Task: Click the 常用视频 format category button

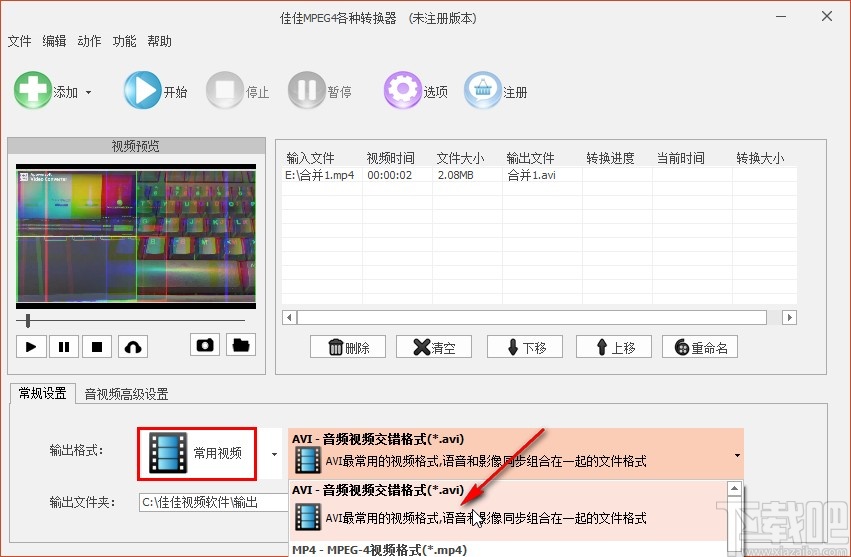Action: (x=197, y=453)
